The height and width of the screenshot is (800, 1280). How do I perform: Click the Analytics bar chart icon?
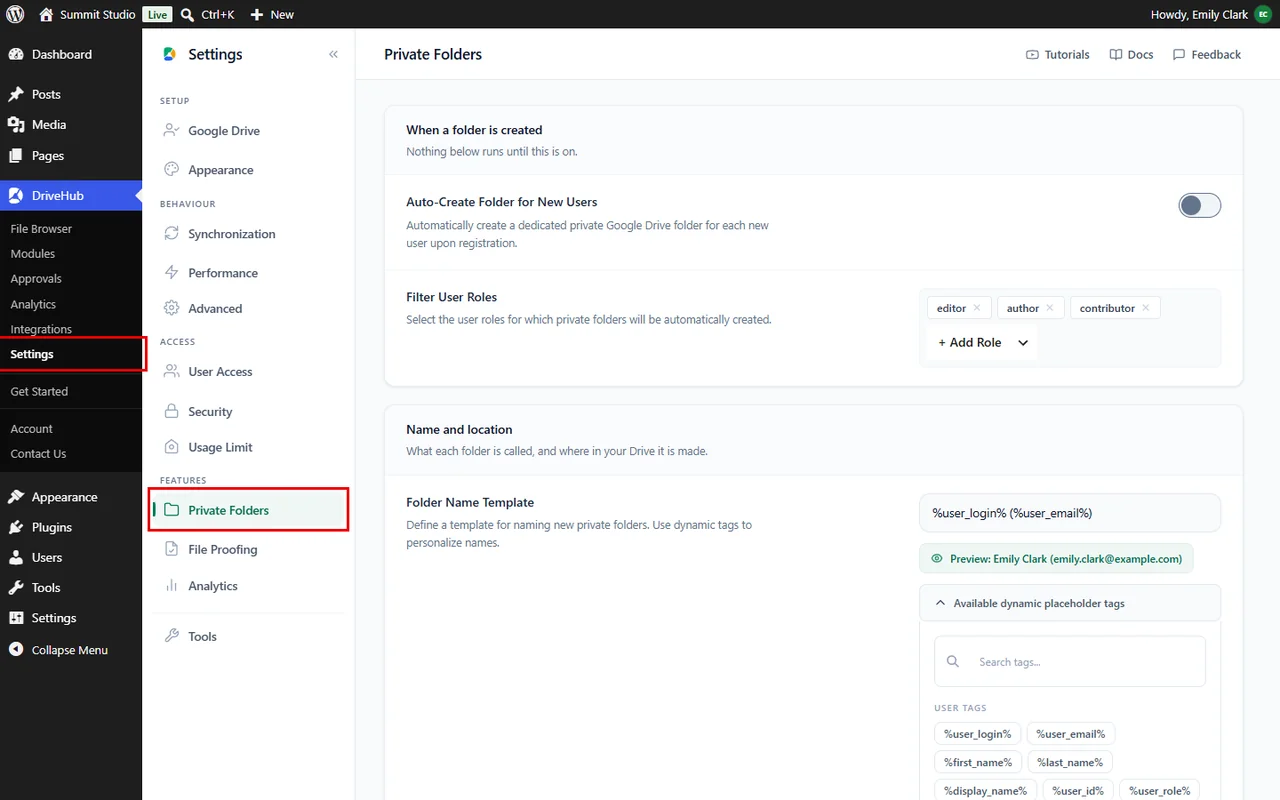[x=171, y=585]
